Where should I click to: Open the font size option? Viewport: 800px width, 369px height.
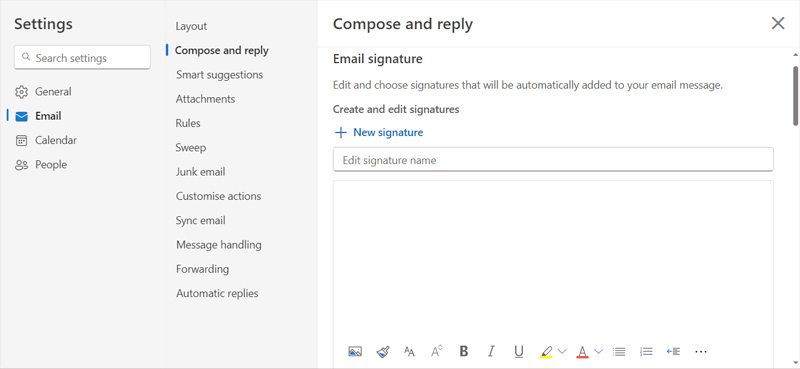pyautogui.click(x=409, y=351)
